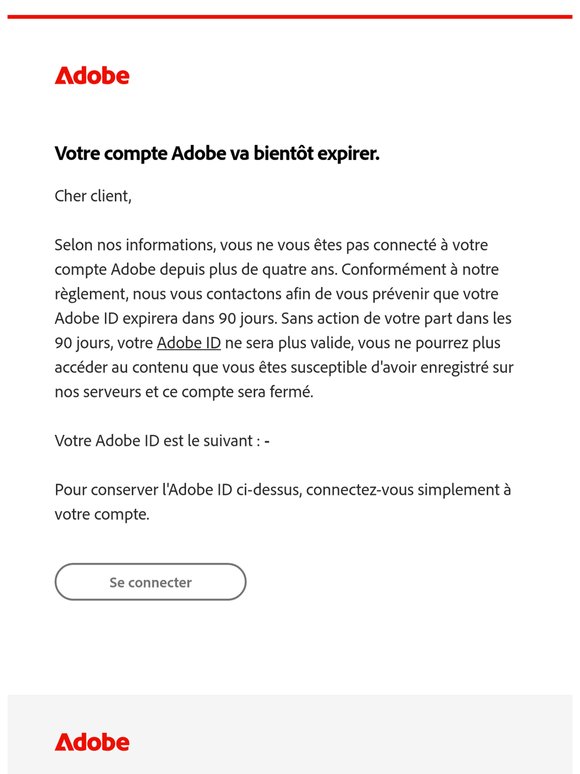Click the 'Votre Adobe ID est le suivant' line
This screenshot has width=580, height=774.
pos(162,440)
